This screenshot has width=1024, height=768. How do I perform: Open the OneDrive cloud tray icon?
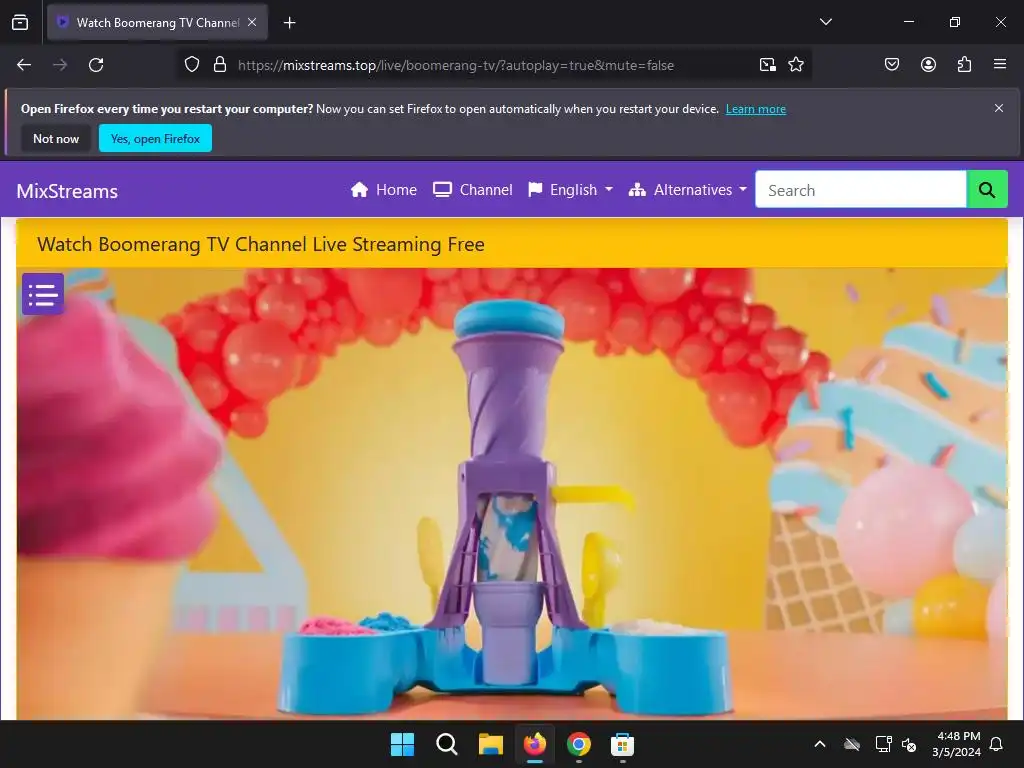click(x=852, y=744)
